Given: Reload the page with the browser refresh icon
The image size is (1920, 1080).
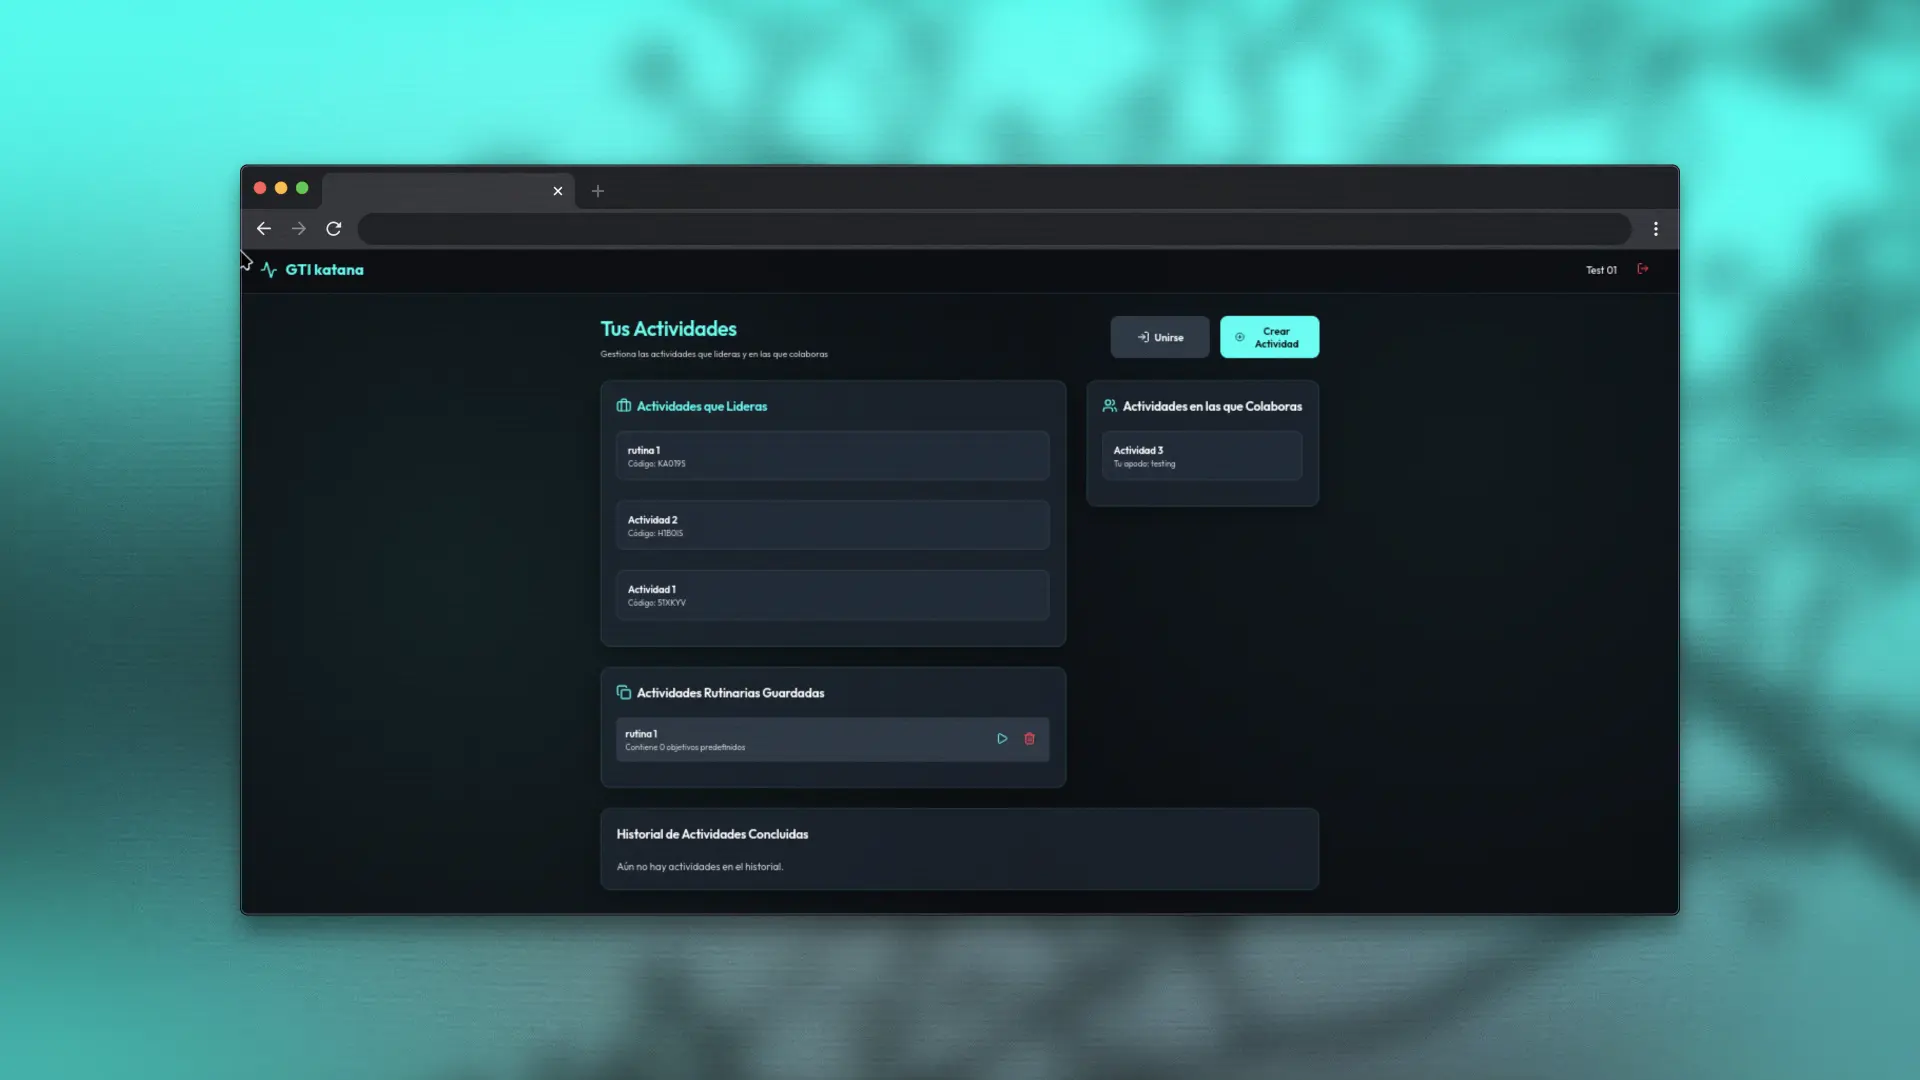Looking at the screenshot, I should click(334, 229).
